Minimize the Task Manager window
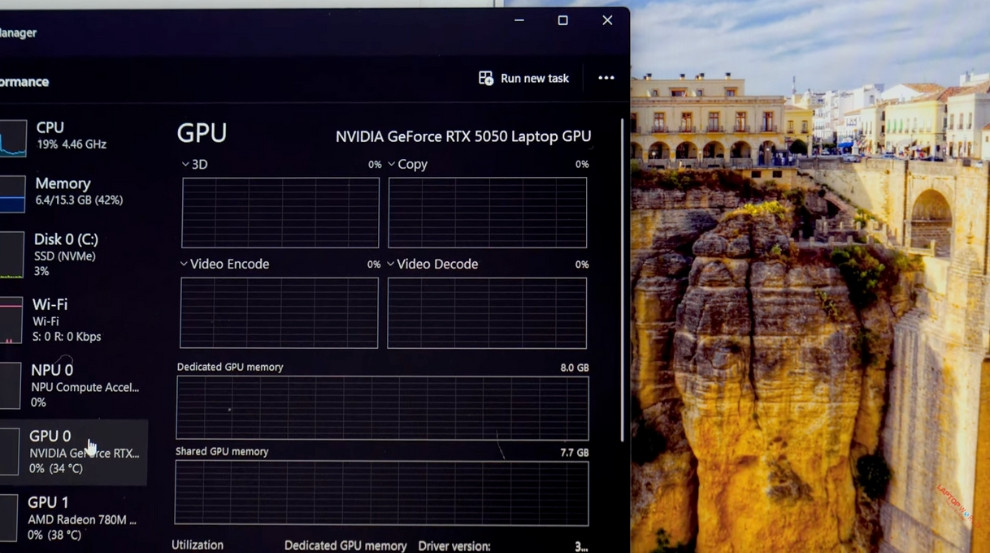This screenshot has height=553, width=990. tap(519, 20)
